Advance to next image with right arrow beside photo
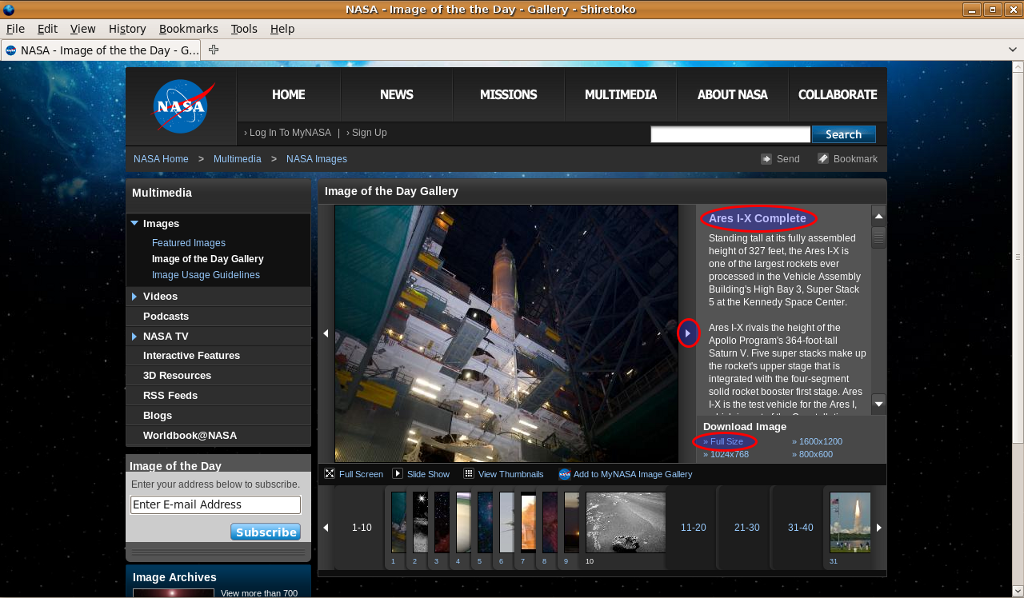Image resolution: width=1024 pixels, height=598 pixels. [x=688, y=334]
